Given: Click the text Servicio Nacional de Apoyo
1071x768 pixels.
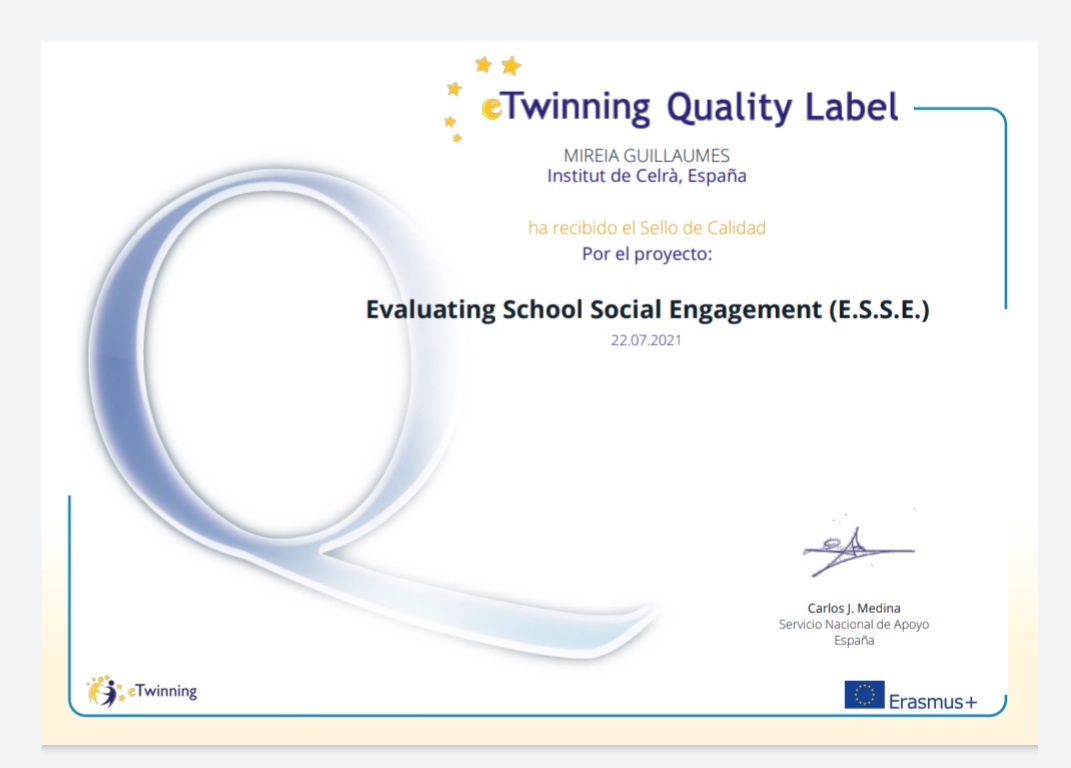Looking at the screenshot, I should 854,625.
